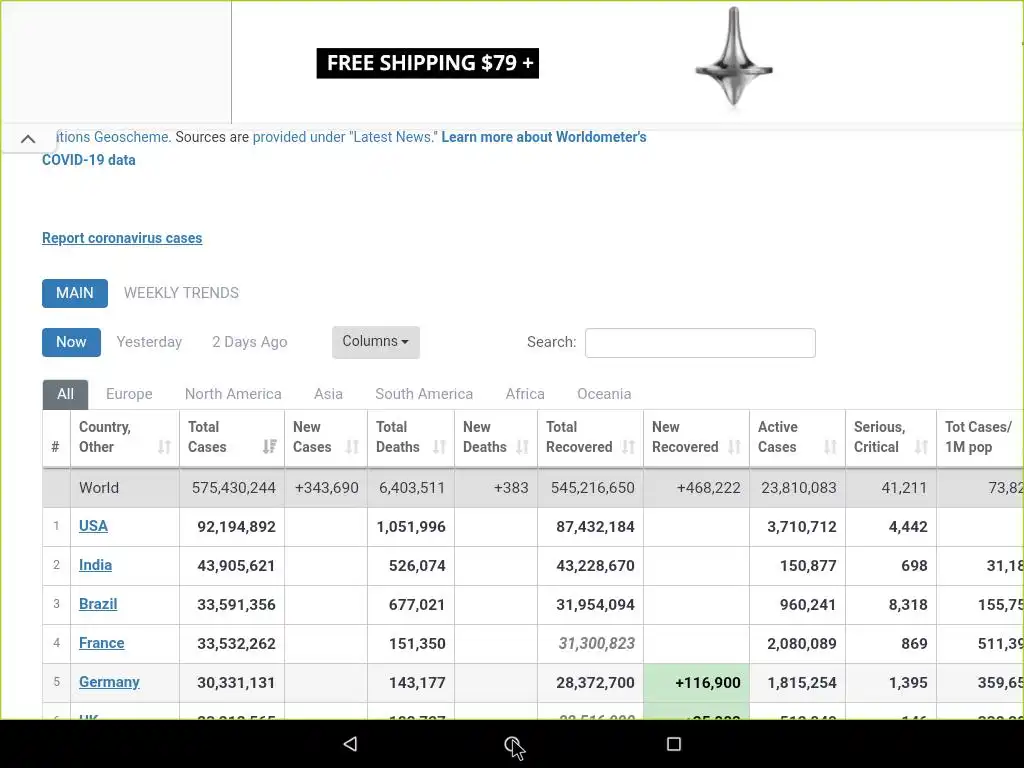Image resolution: width=1024 pixels, height=768 pixels.
Task: Tap the Android back navigation icon
Action: point(350,744)
